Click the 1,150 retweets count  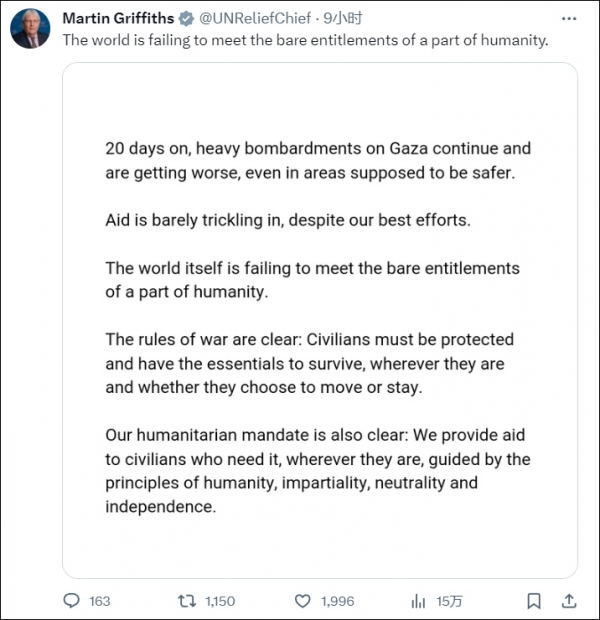pos(219,601)
